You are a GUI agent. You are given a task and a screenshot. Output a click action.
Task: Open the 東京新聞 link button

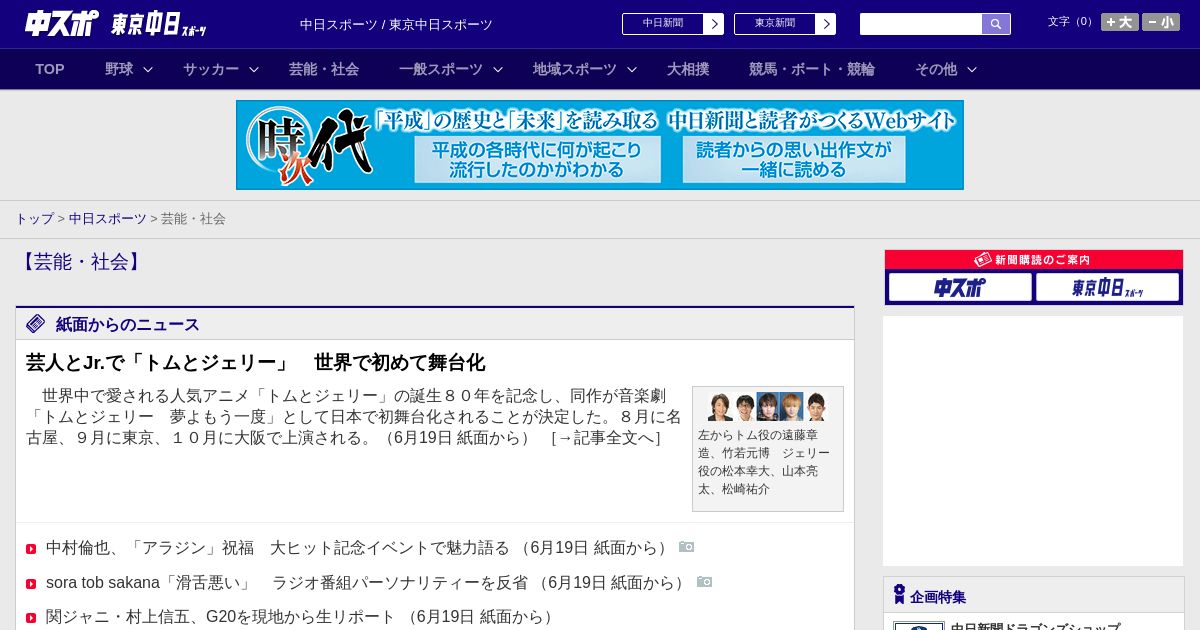click(x=775, y=24)
